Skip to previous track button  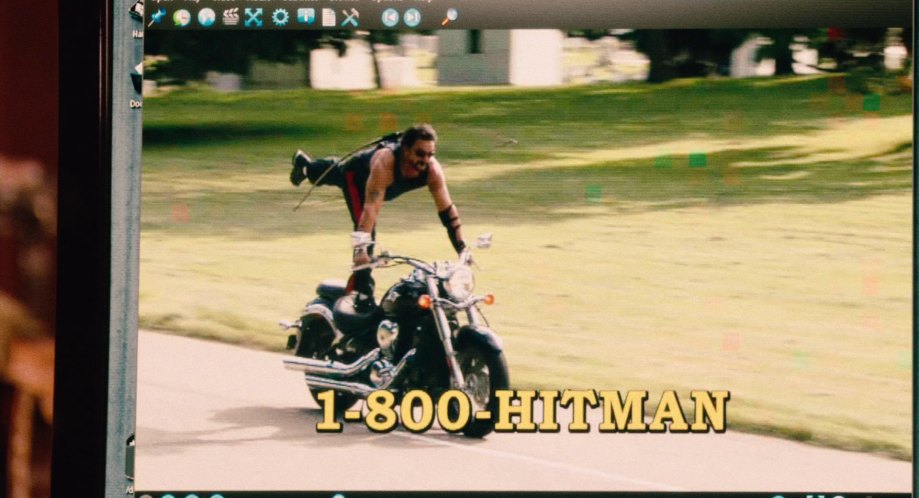click(x=390, y=17)
